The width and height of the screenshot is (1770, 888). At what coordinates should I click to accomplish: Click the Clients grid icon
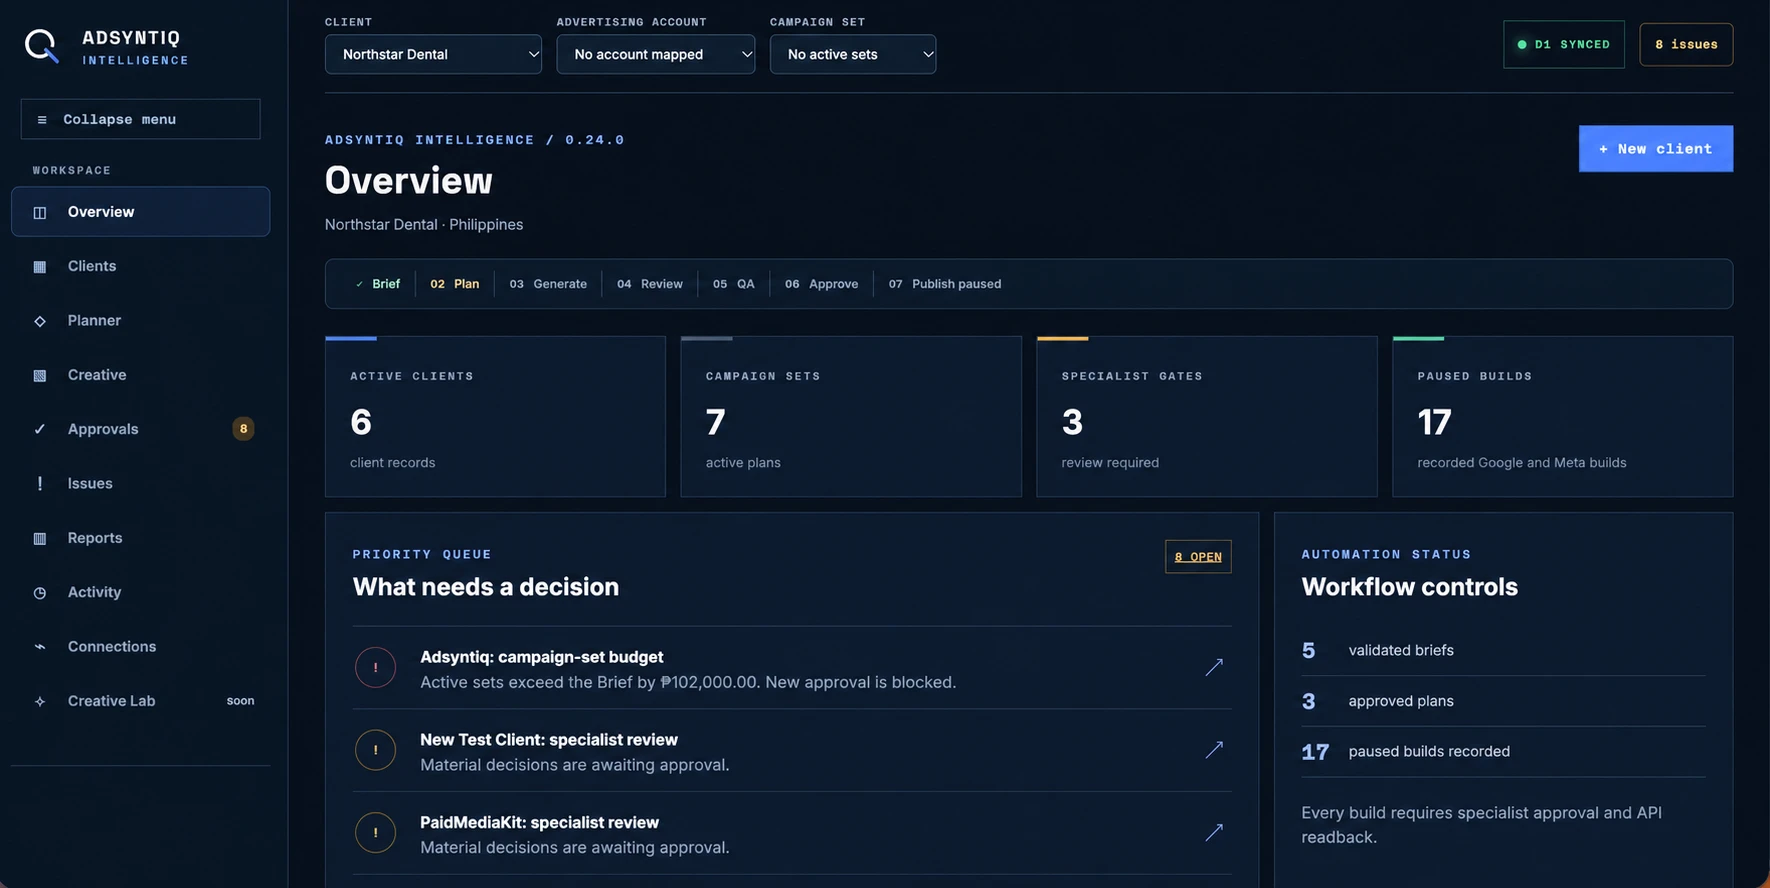point(40,266)
